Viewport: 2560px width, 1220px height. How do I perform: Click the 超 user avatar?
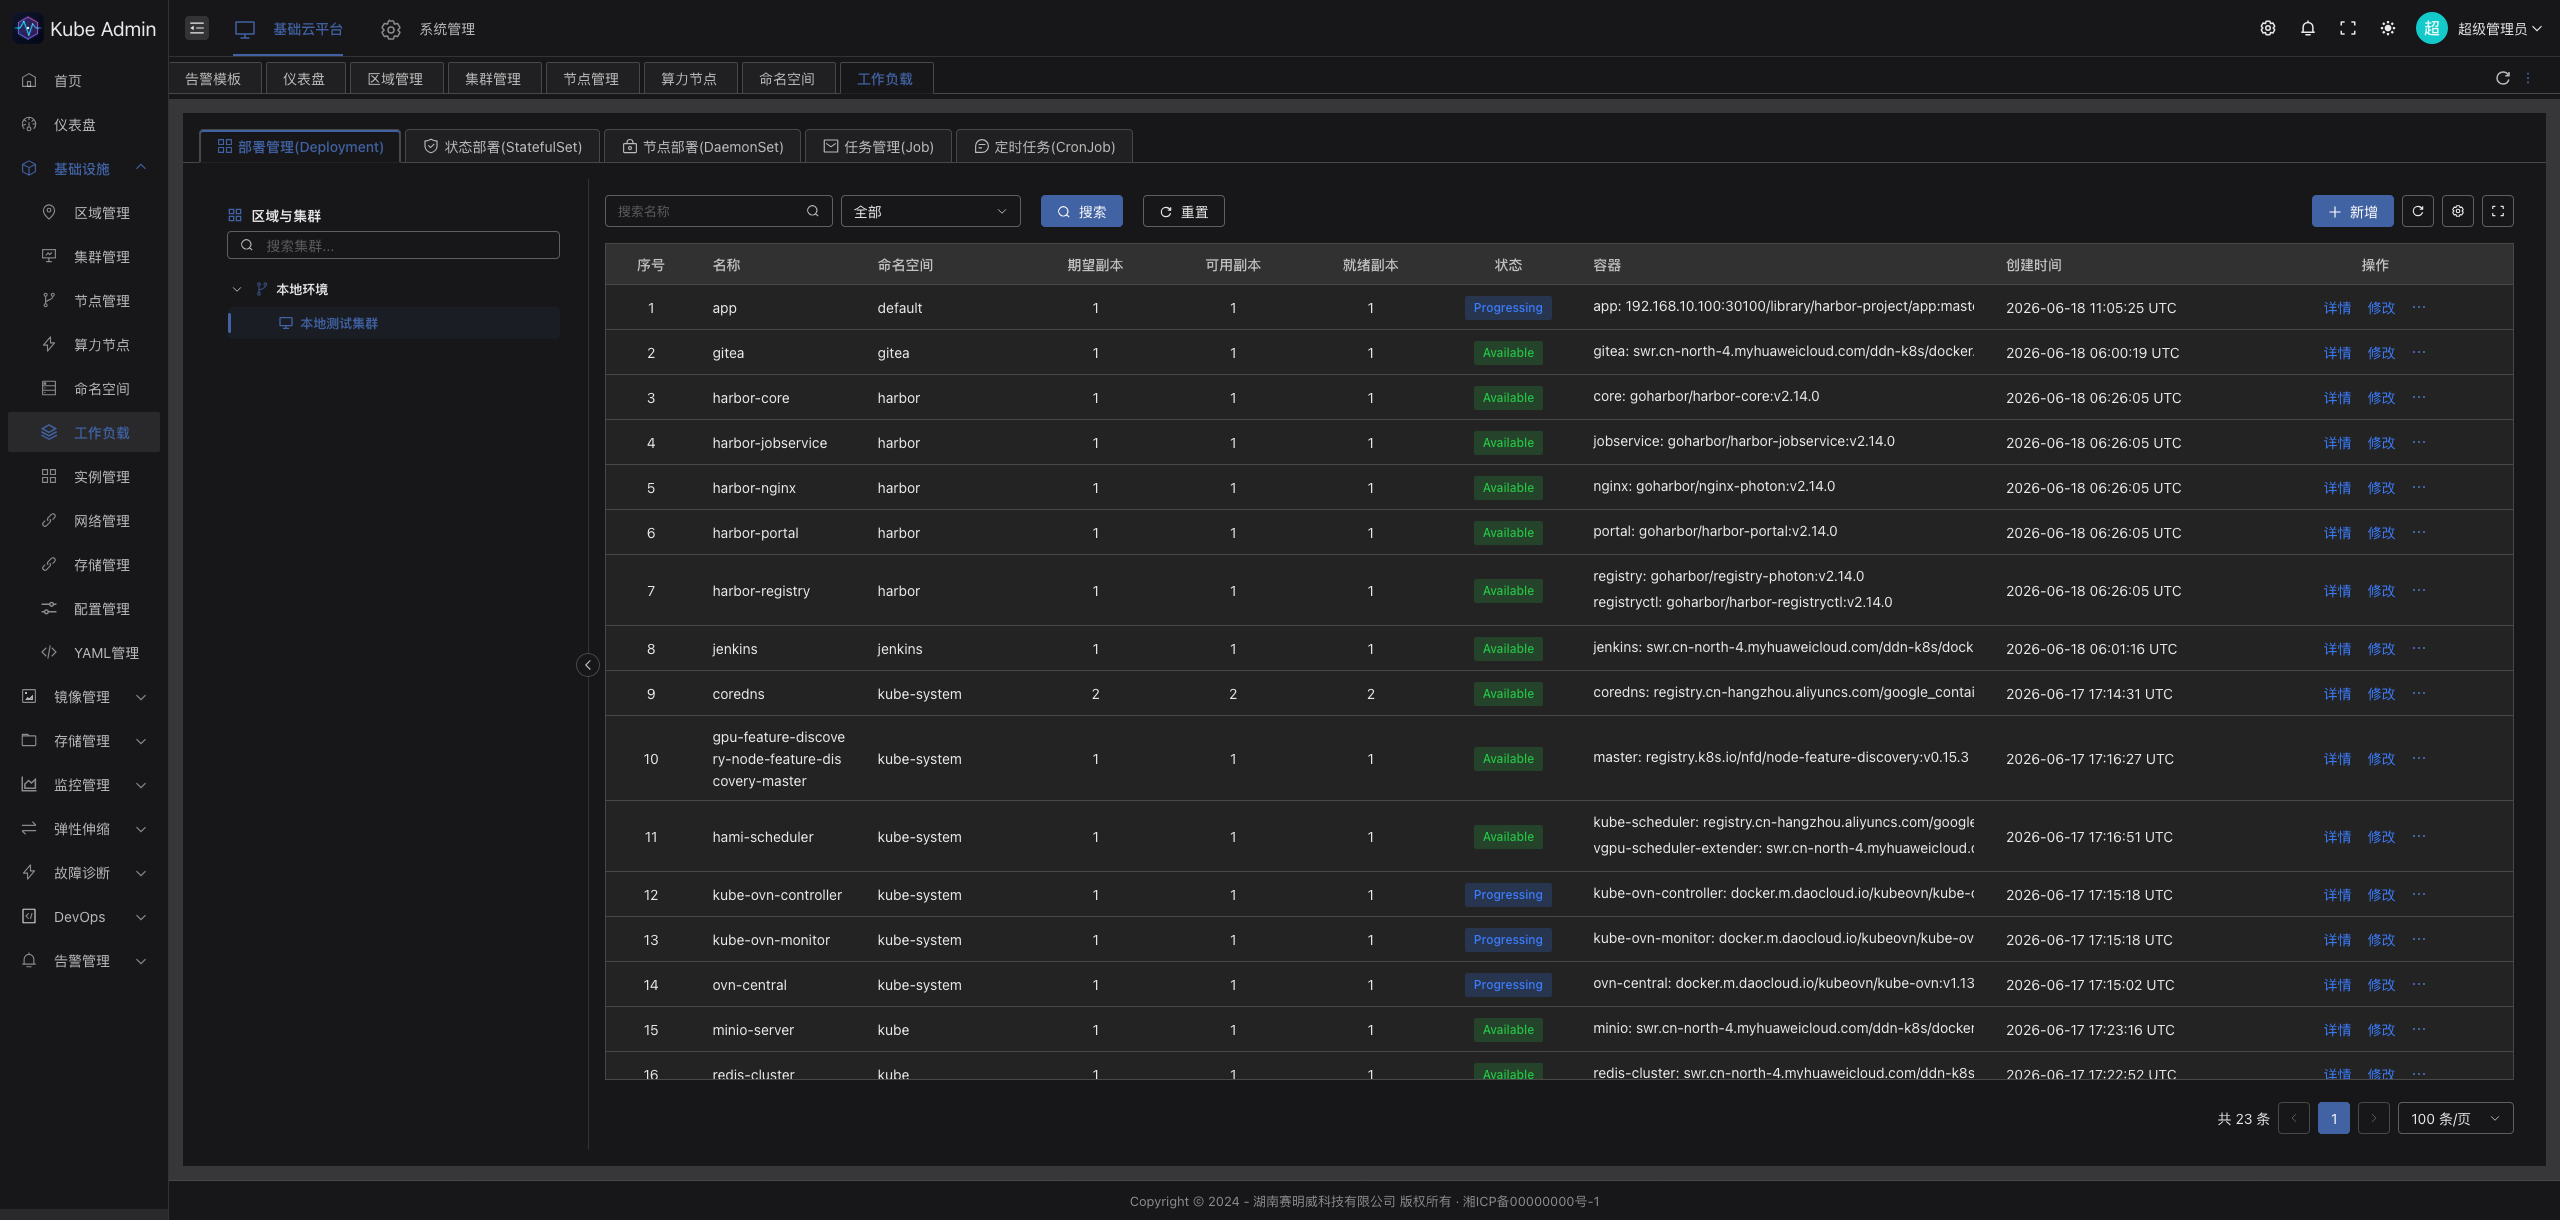[2432, 28]
